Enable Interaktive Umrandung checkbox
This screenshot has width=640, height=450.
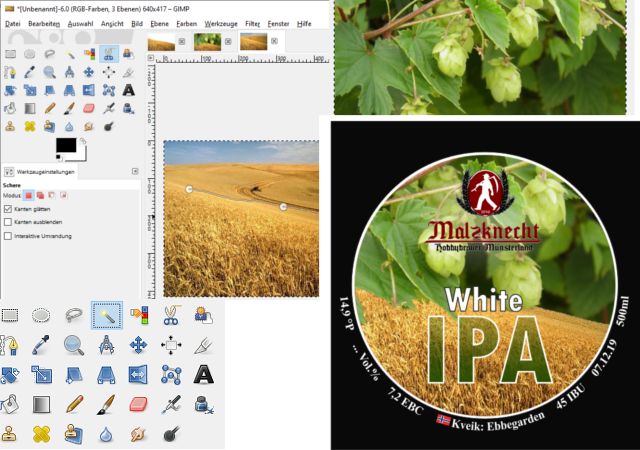click(8, 236)
